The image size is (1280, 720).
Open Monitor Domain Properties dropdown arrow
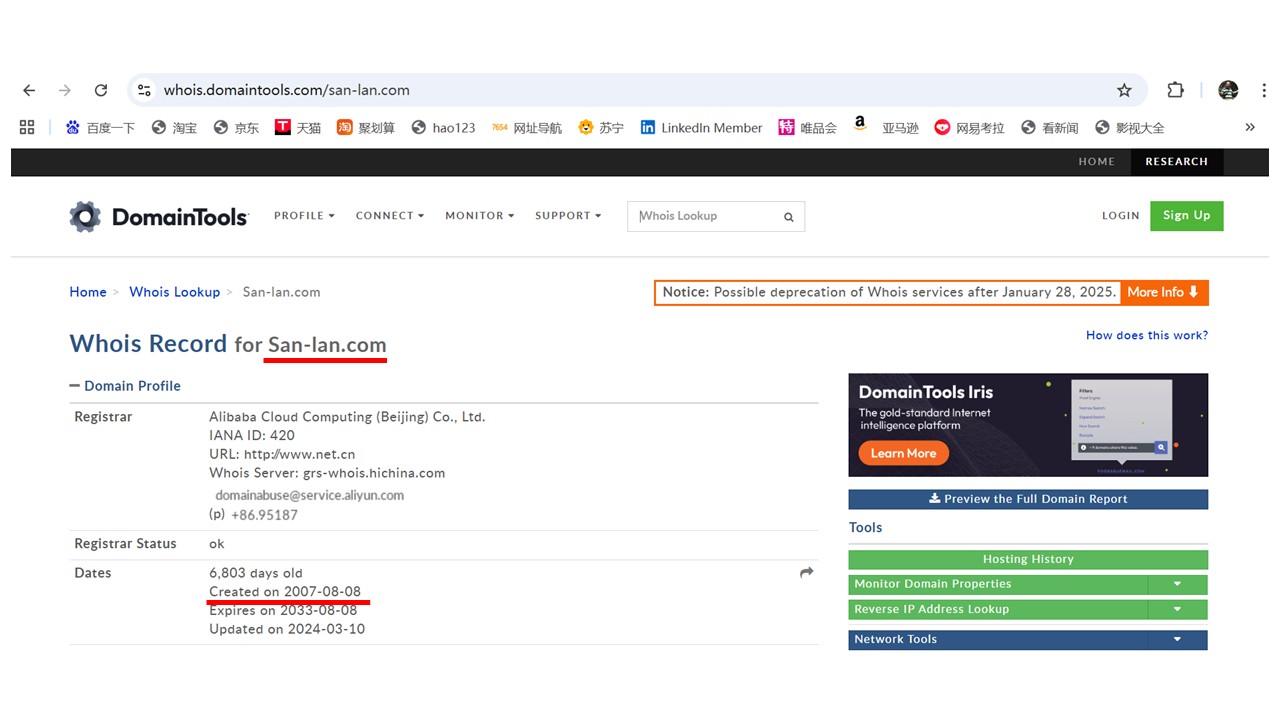click(1177, 584)
